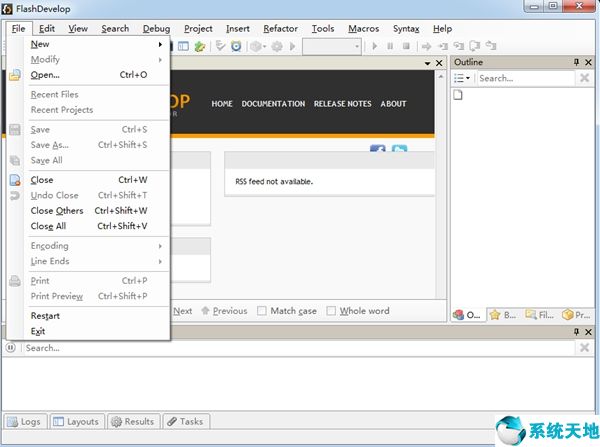Click the debug return arrow icon

point(491,46)
